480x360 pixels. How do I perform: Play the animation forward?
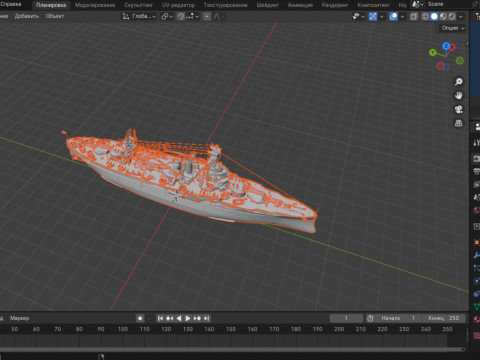pyautogui.click(x=188, y=318)
